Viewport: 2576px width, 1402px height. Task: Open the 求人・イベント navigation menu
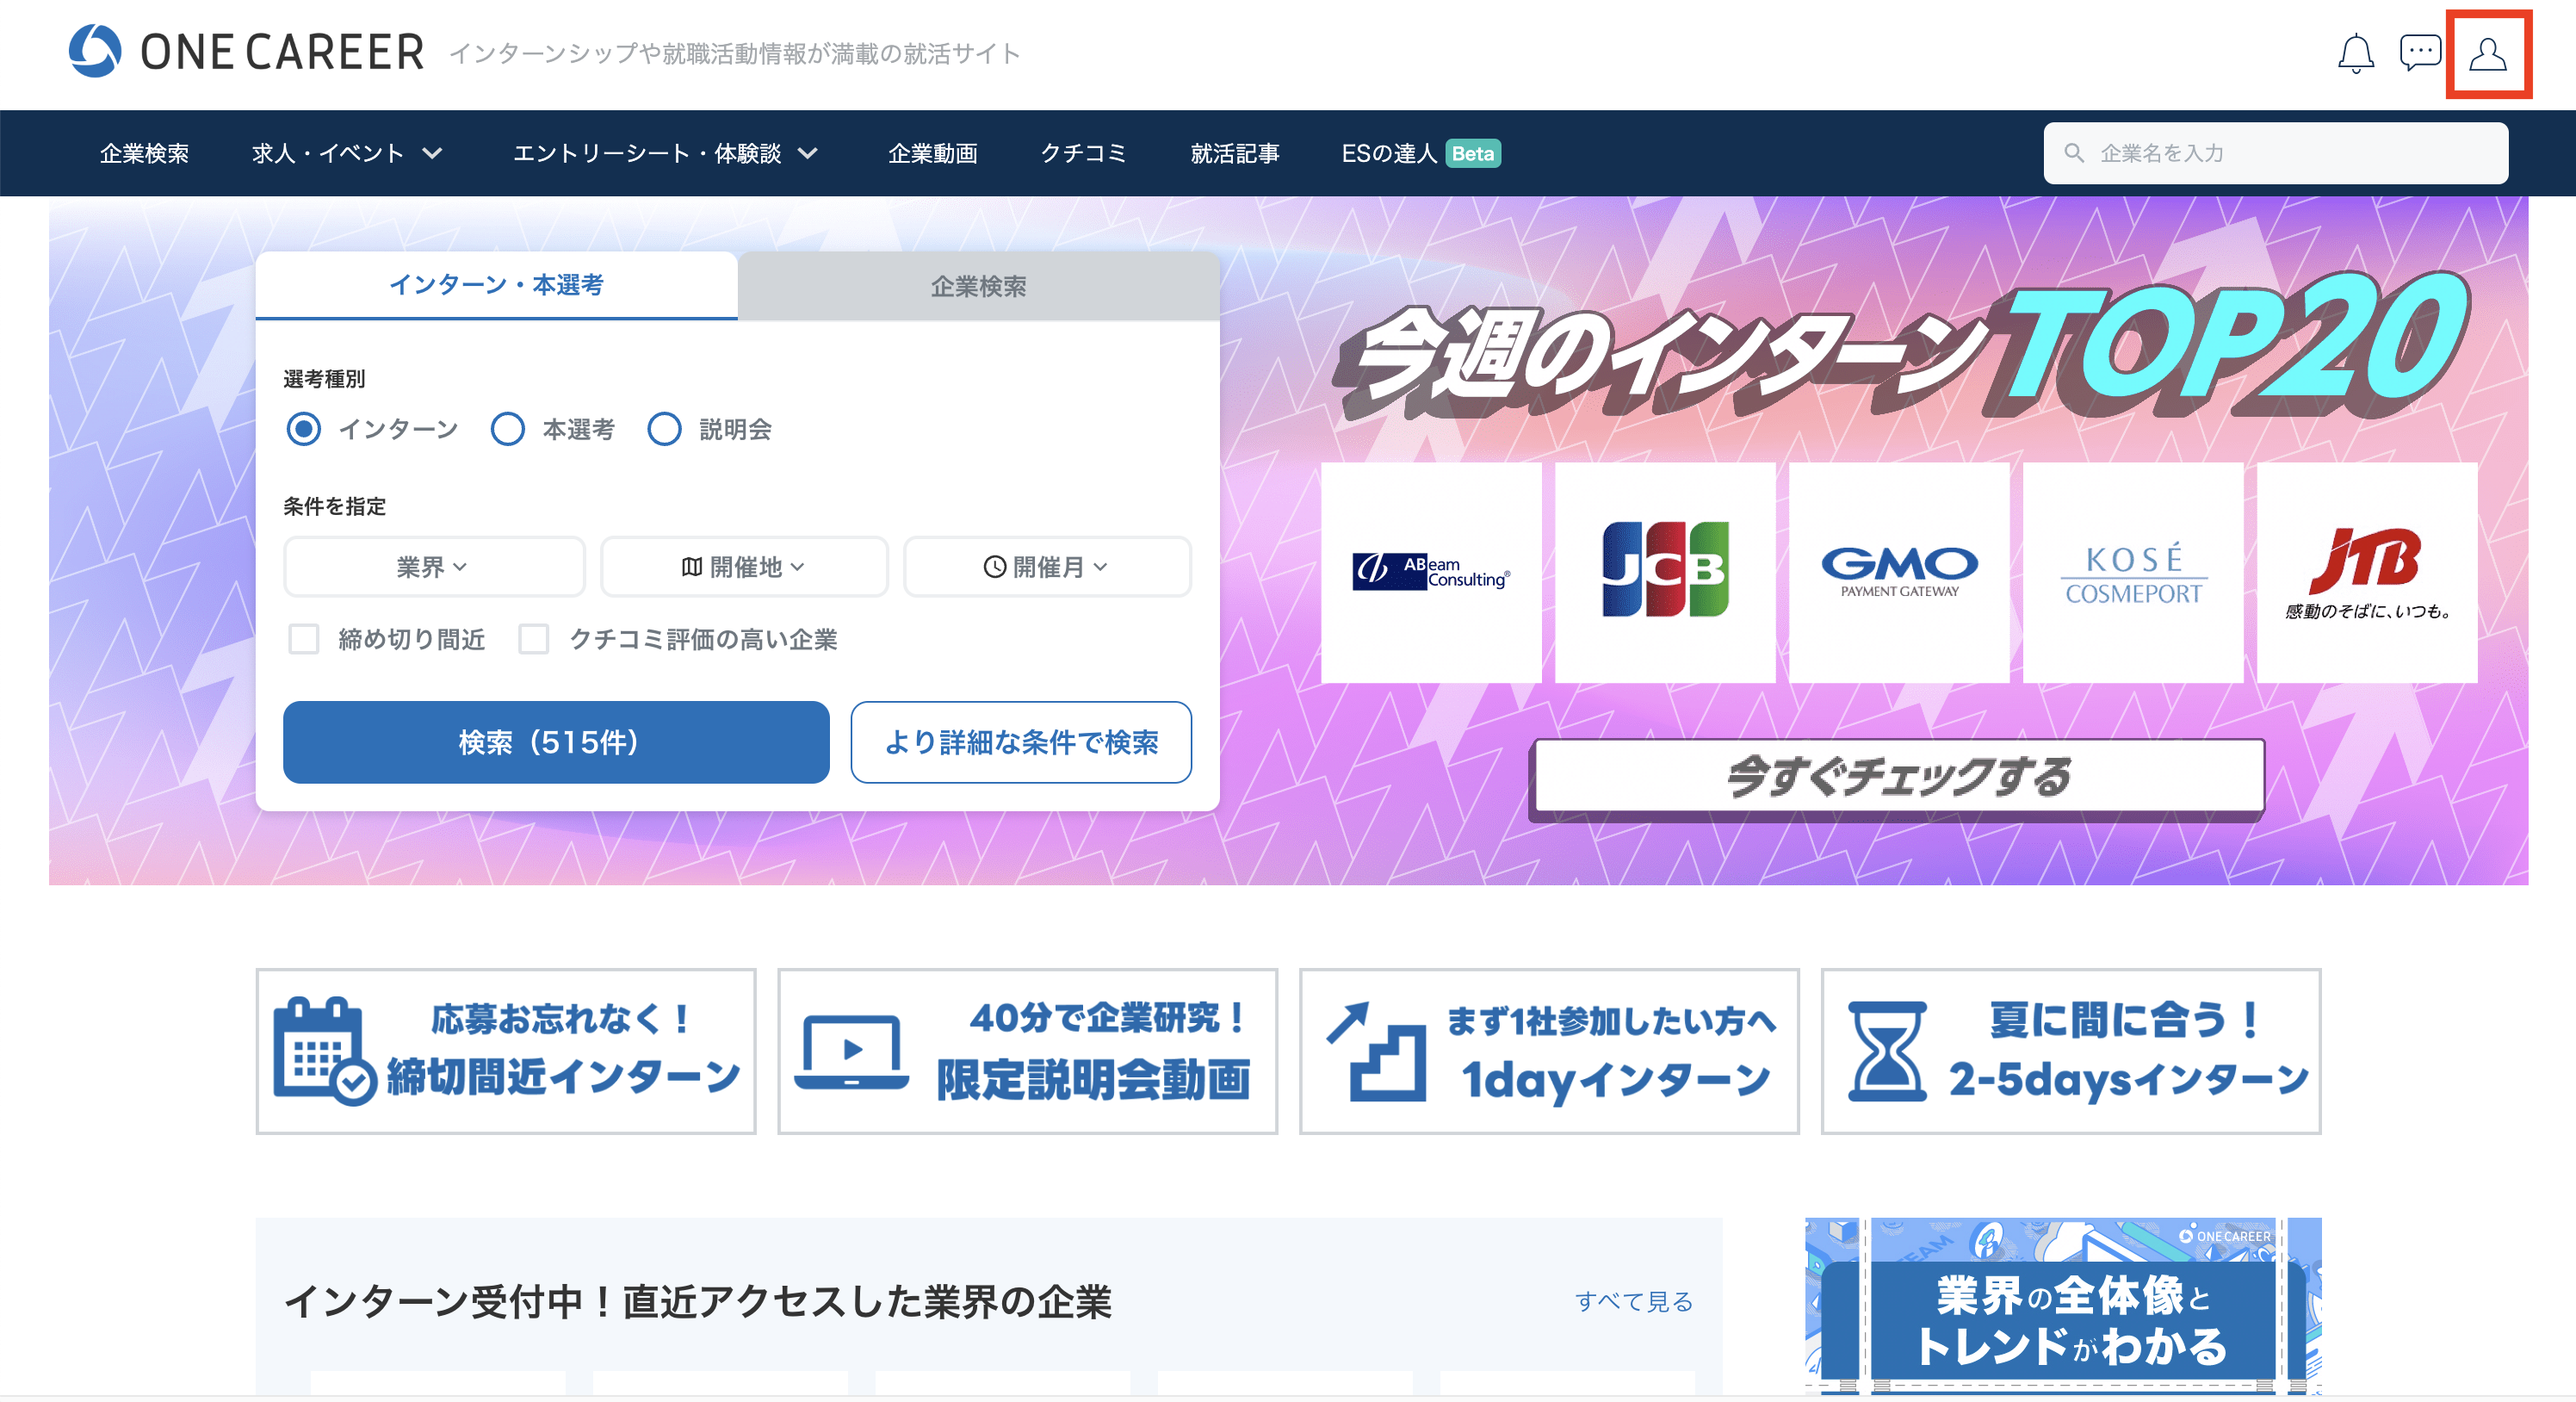tap(346, 153)
